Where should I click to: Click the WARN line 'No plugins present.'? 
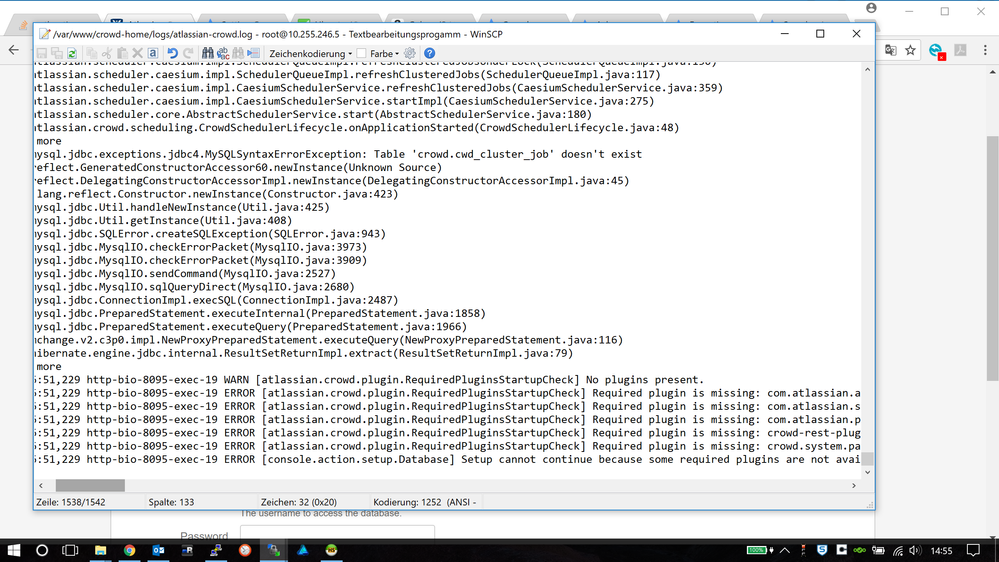[370, 380]
